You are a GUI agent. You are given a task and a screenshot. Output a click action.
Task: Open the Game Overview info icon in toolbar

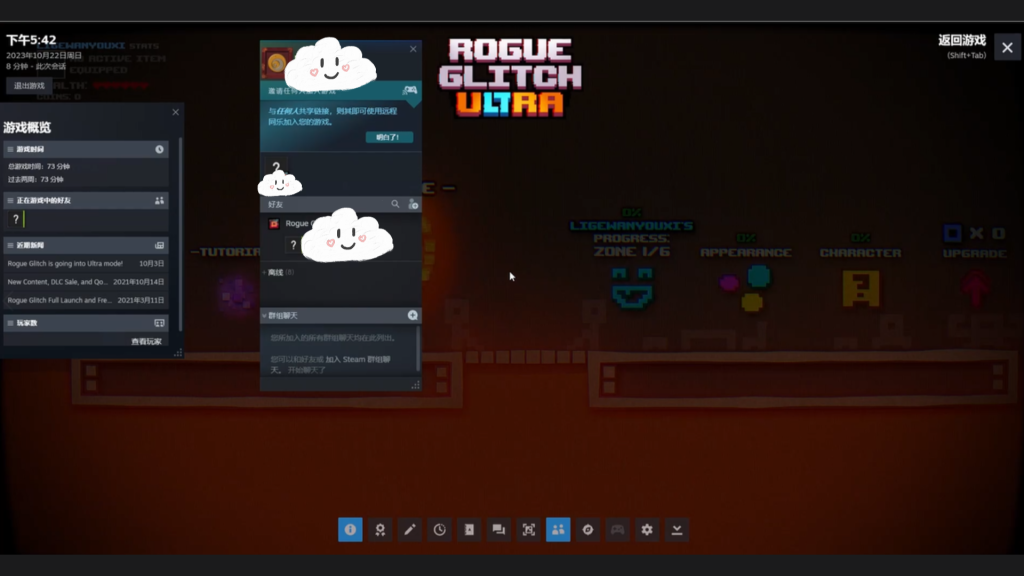(x=350, y=530)
